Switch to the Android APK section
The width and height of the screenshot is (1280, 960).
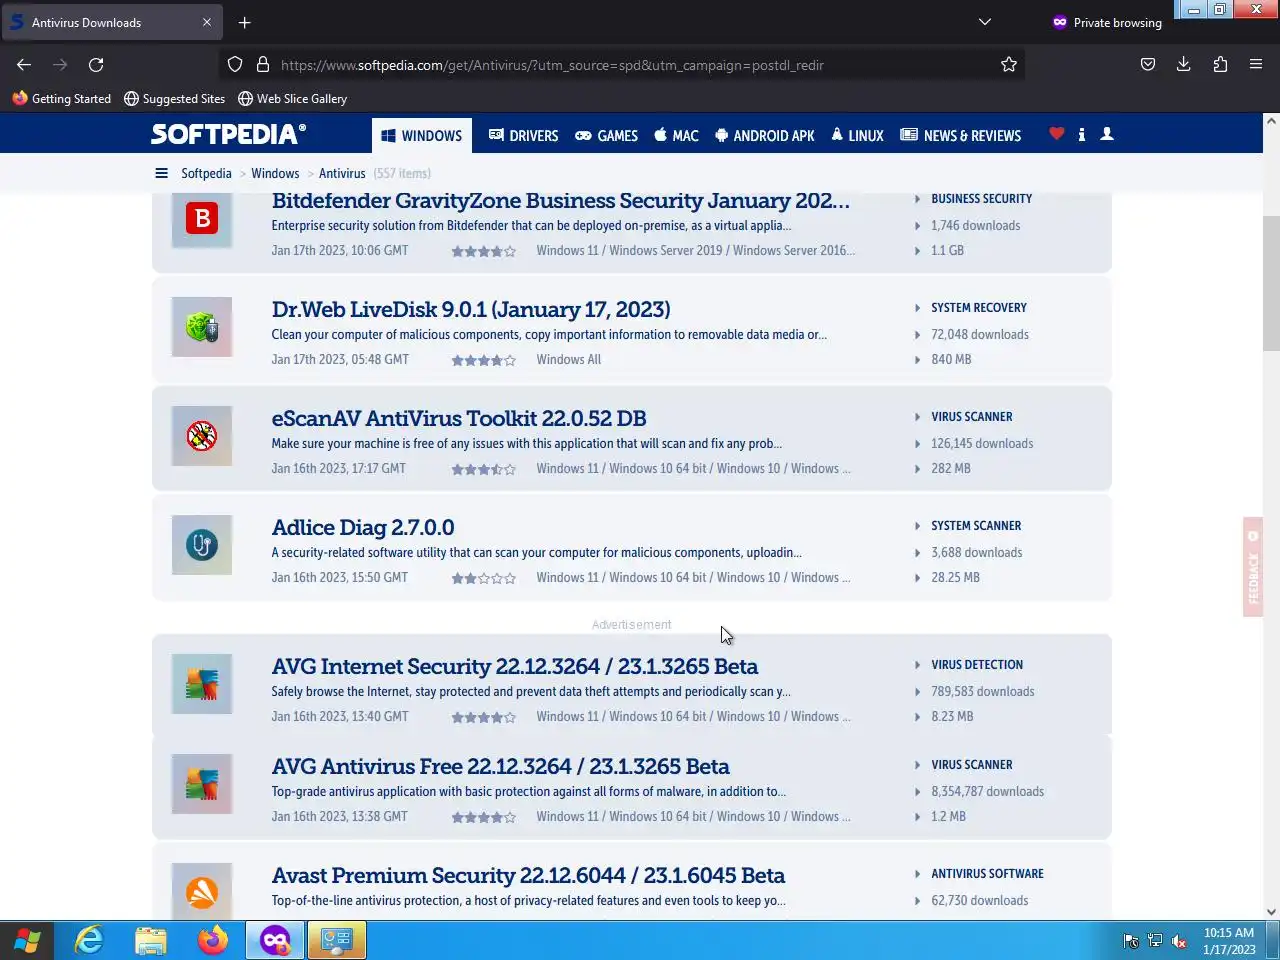pyautogui.click(x=765, y=135)
